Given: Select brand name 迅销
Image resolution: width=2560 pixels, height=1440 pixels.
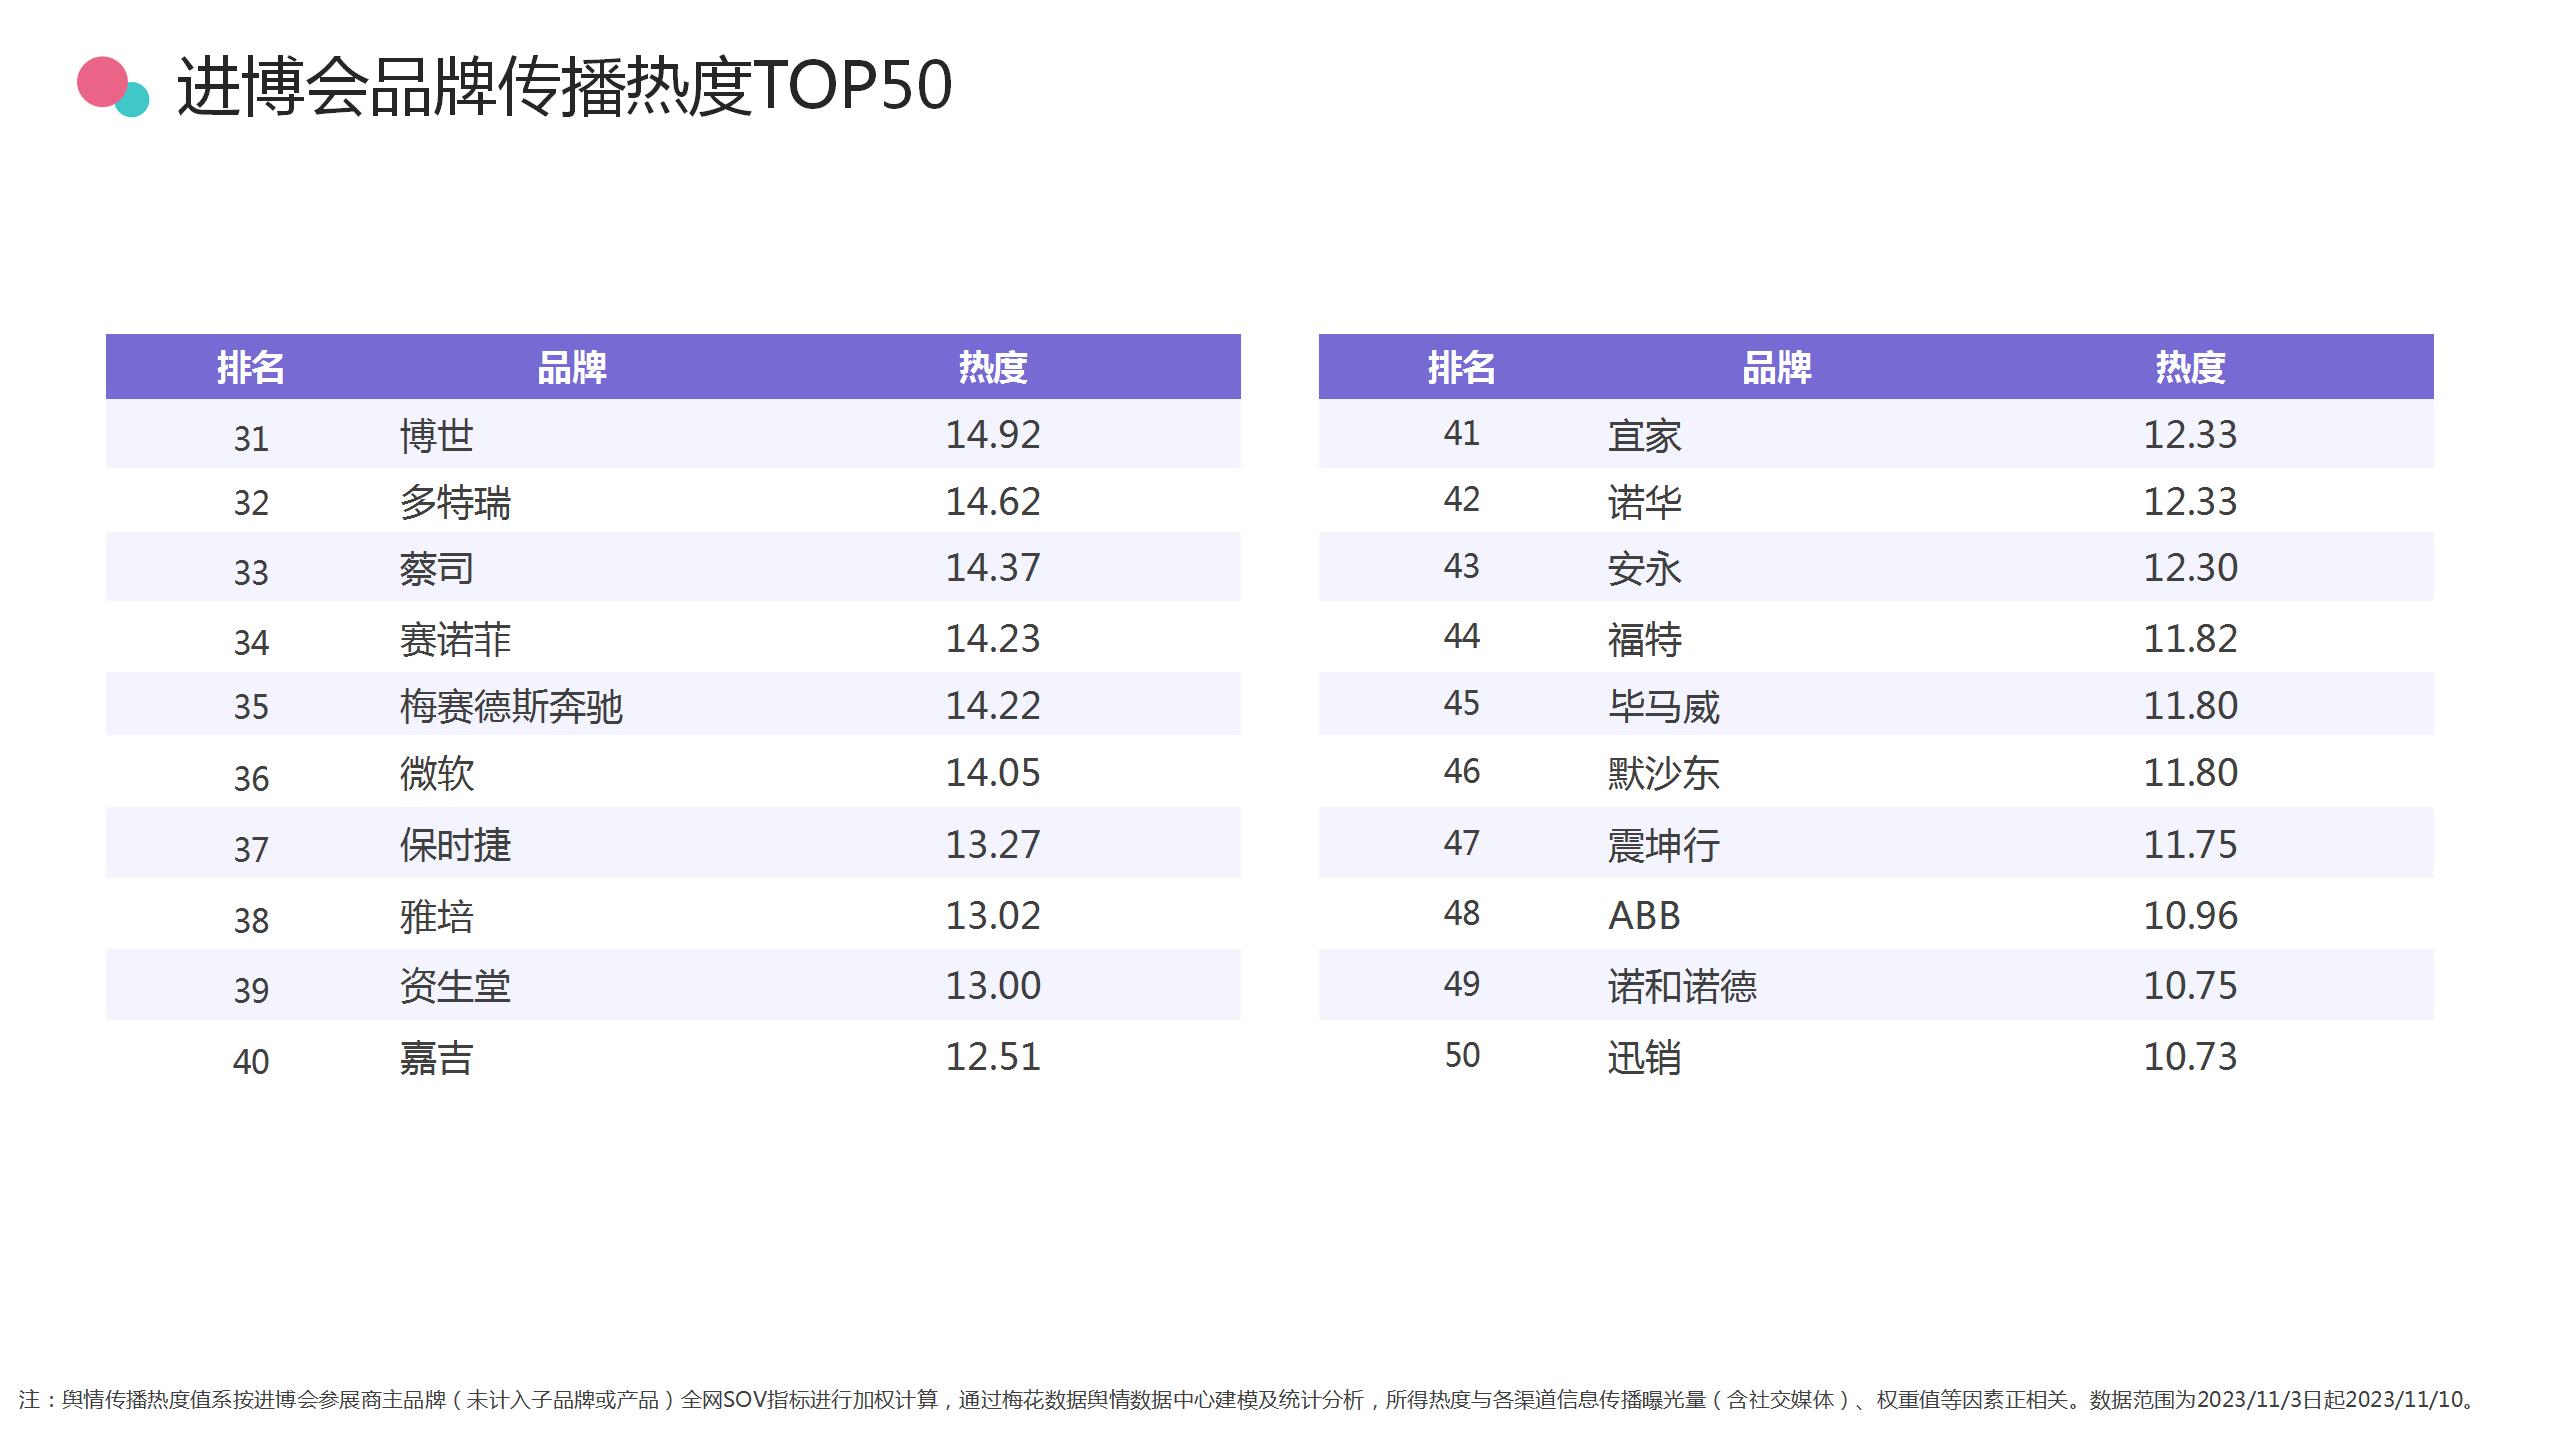Looking at the screenshot, I should point(1644,1058).
